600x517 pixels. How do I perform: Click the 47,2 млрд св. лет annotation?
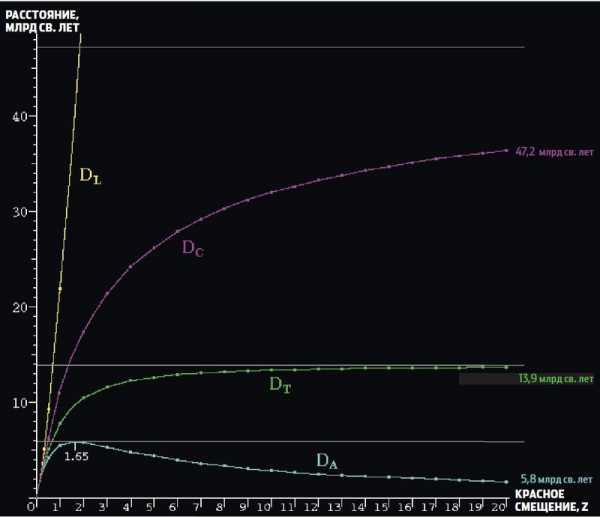click(554, 152)
